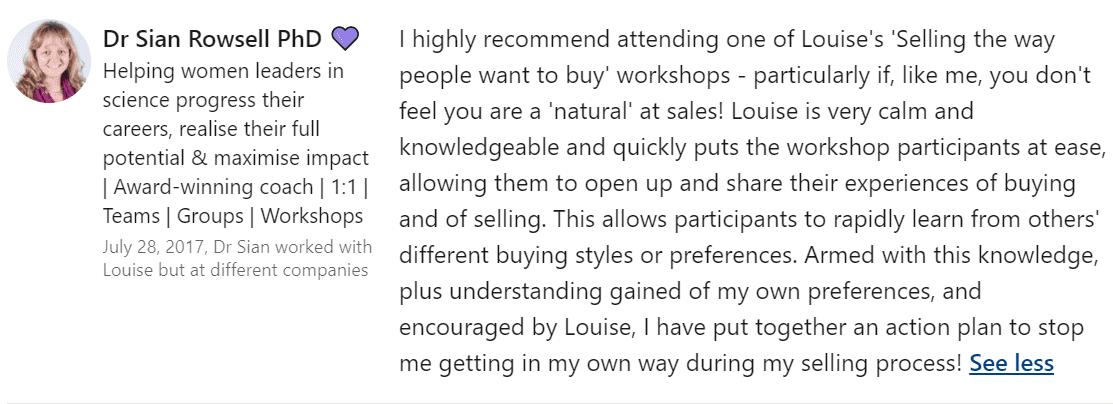Click the 'Teams | Groups | Workshops' line
Viewport: 1113px width, 404px height.
pos(233,216)
